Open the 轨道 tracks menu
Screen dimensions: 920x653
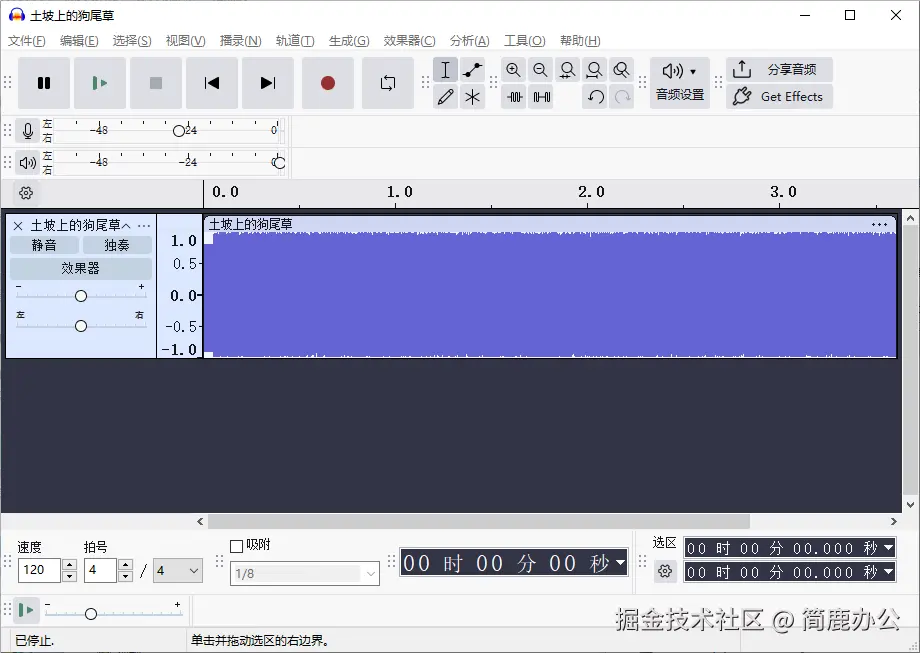294,41
